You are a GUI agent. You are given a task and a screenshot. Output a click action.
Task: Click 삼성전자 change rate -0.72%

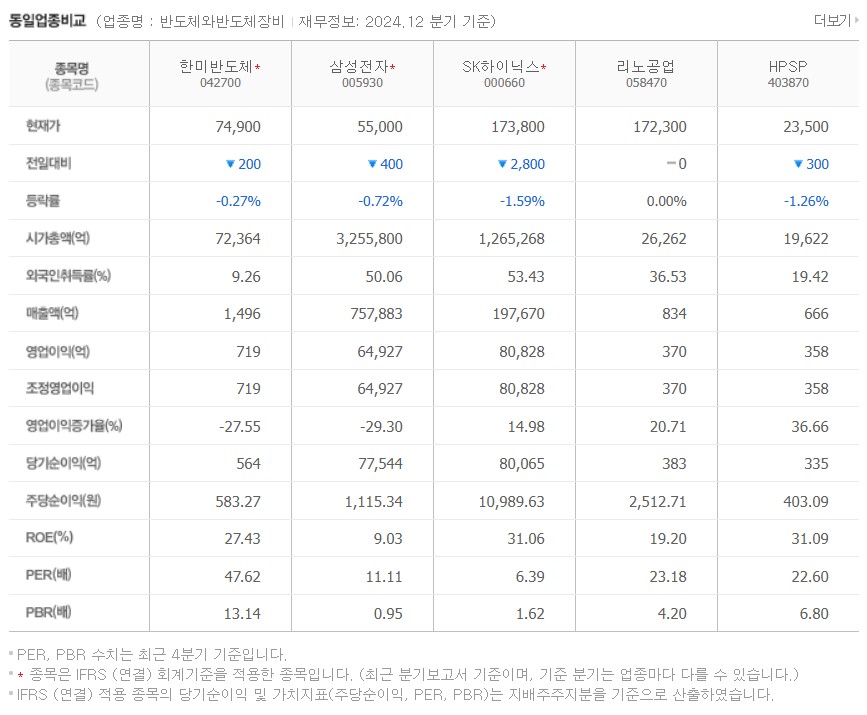(x=380, y=201)
